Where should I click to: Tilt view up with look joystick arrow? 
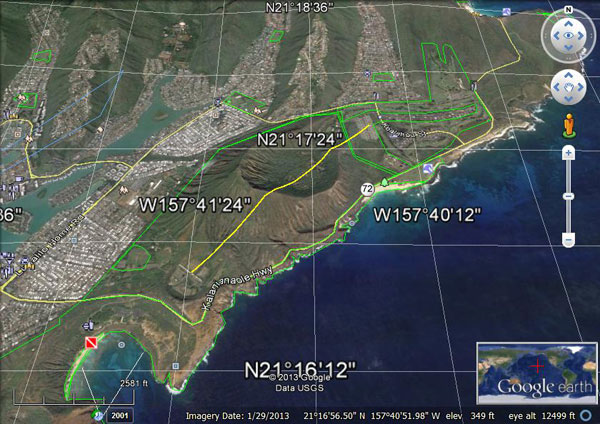coord(567,23)
